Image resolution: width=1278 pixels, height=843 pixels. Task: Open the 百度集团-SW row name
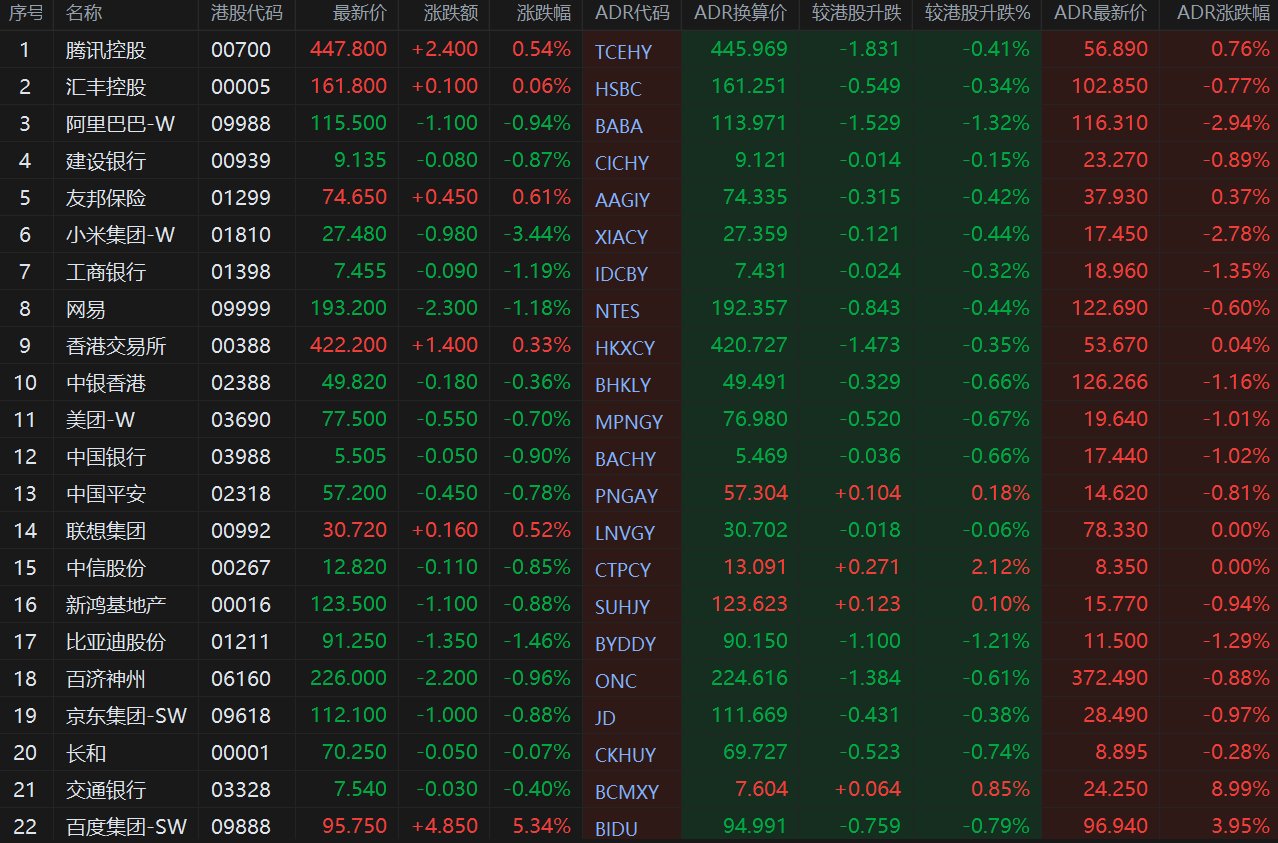tap(126, 827)
